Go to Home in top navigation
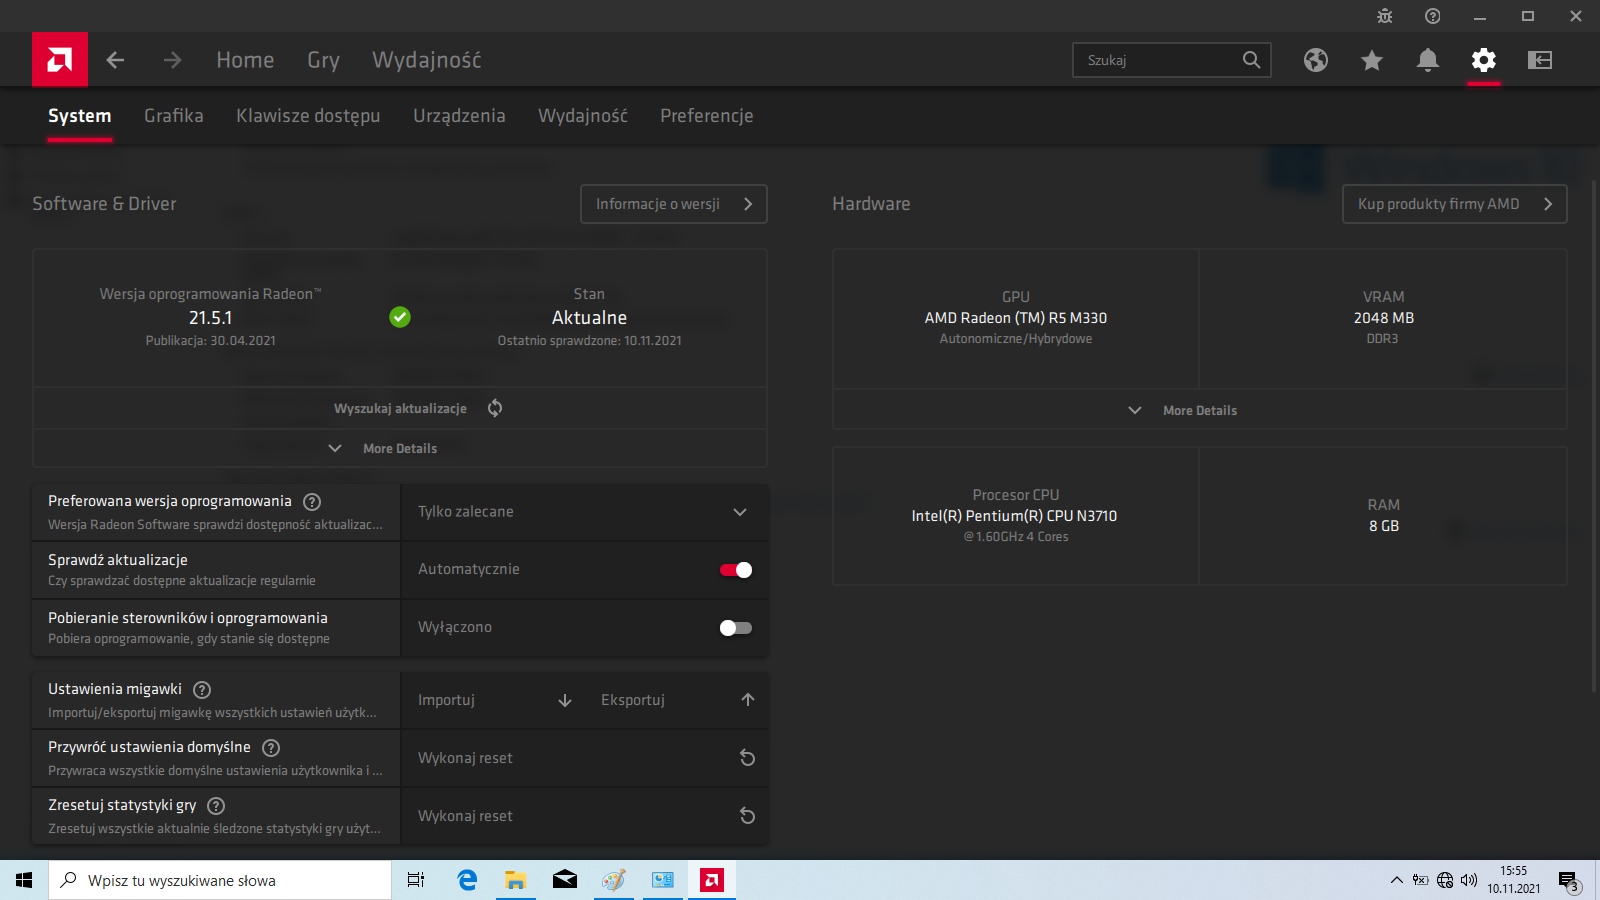The height and width of the screenshot is (900, 1600). pyautogui.click(x=245, y=60)
